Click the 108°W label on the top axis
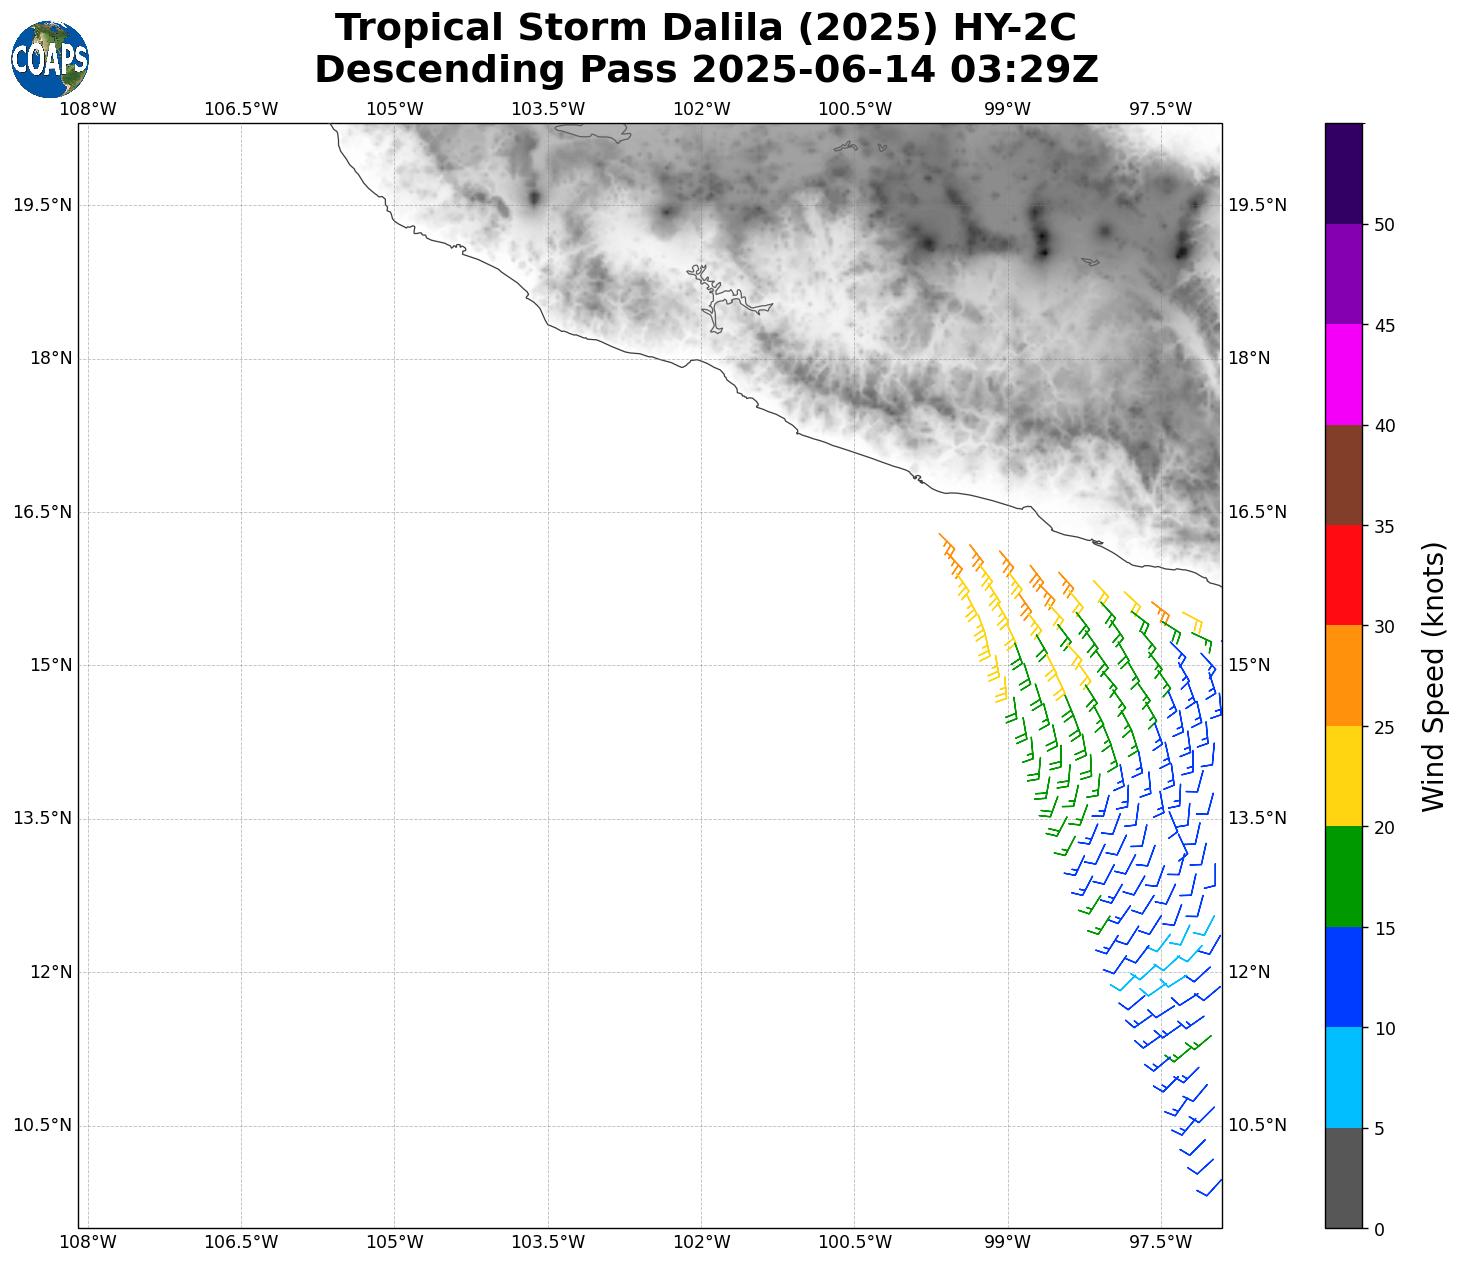The width and height of the screenshot is (1462, 1264). (x=88, y=108)
